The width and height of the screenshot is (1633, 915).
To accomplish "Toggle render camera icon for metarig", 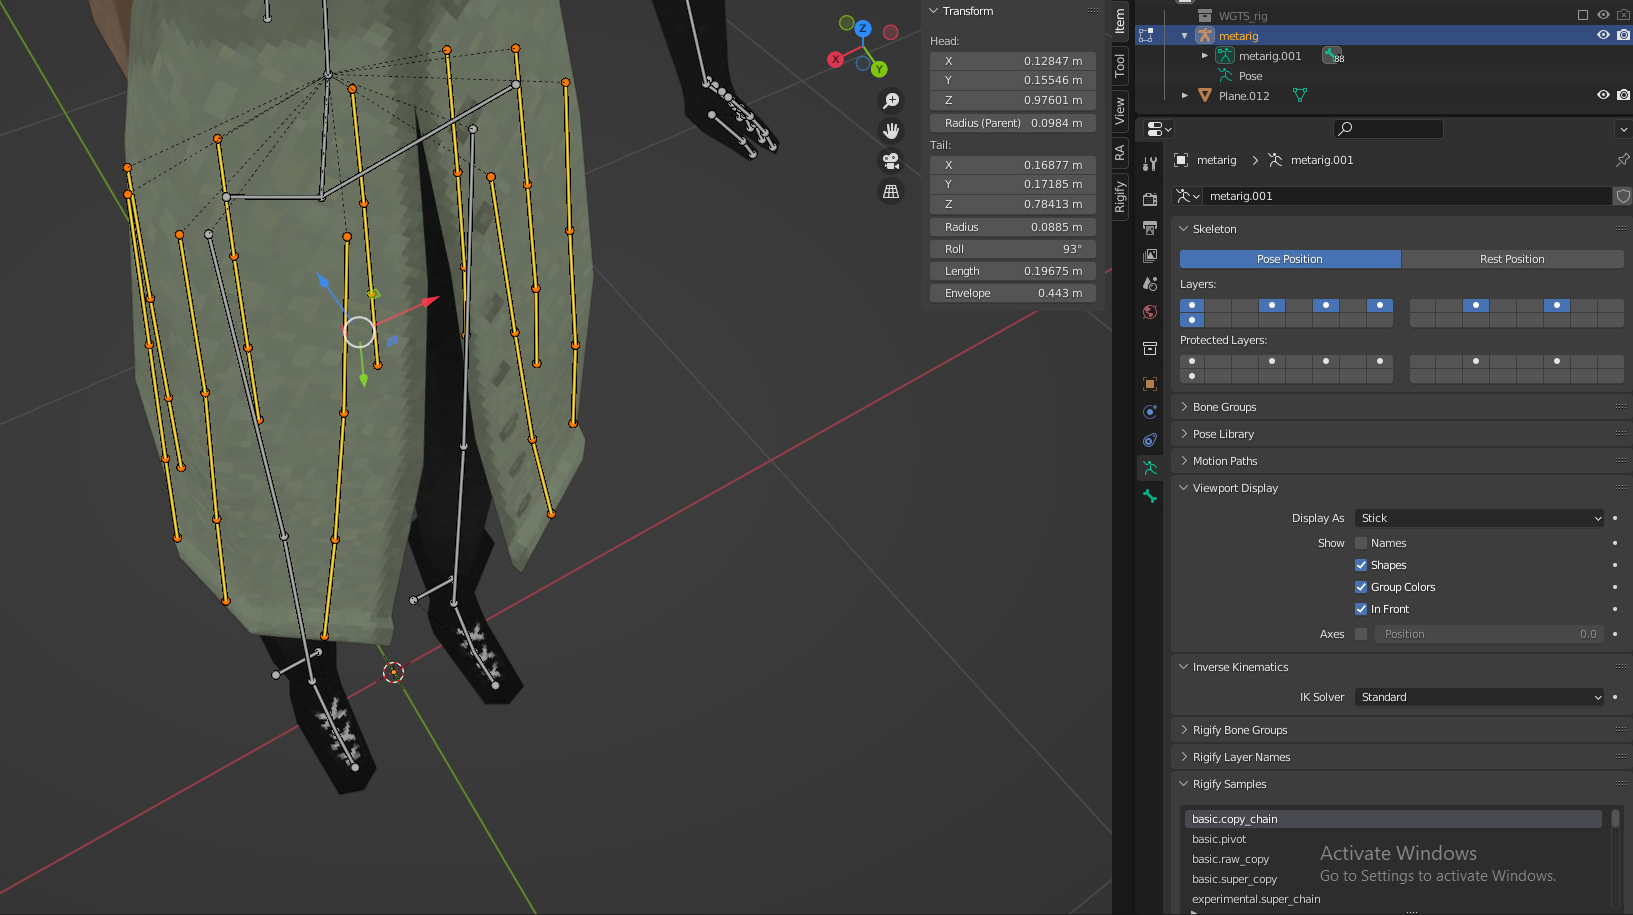I will click(1623, 35).
